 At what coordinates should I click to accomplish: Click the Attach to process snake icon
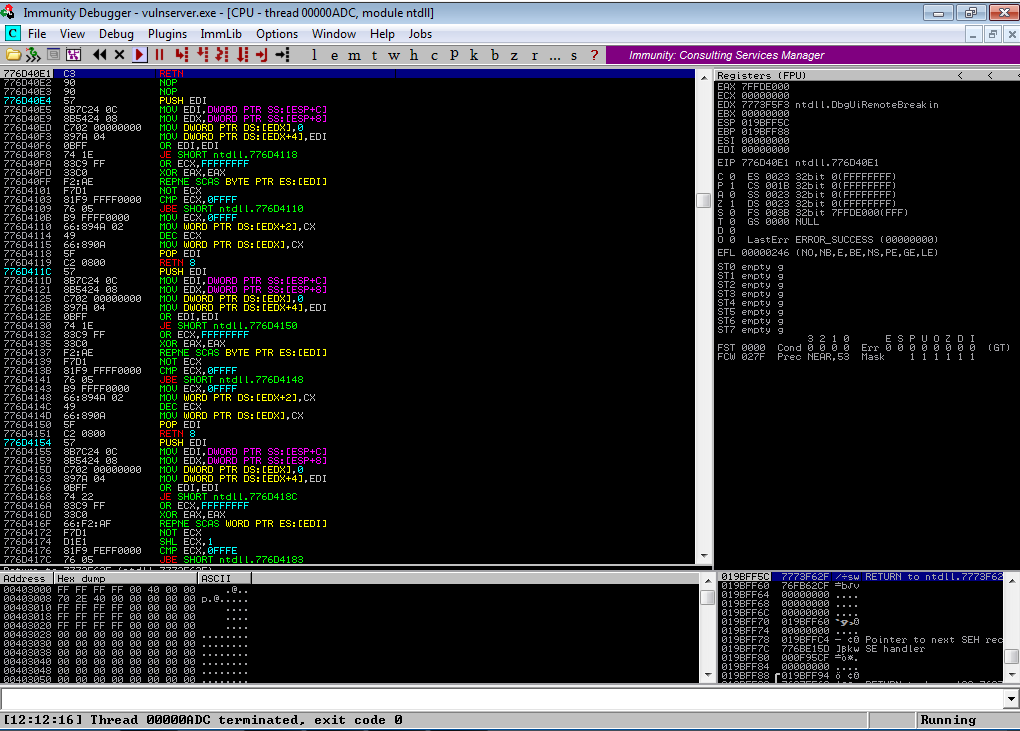click(x=33, y=55)
